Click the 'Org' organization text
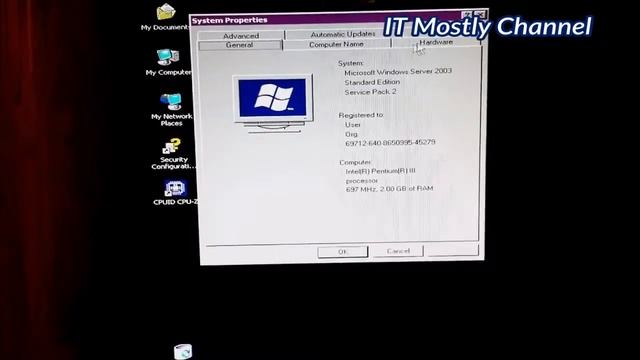 (351, 134)
